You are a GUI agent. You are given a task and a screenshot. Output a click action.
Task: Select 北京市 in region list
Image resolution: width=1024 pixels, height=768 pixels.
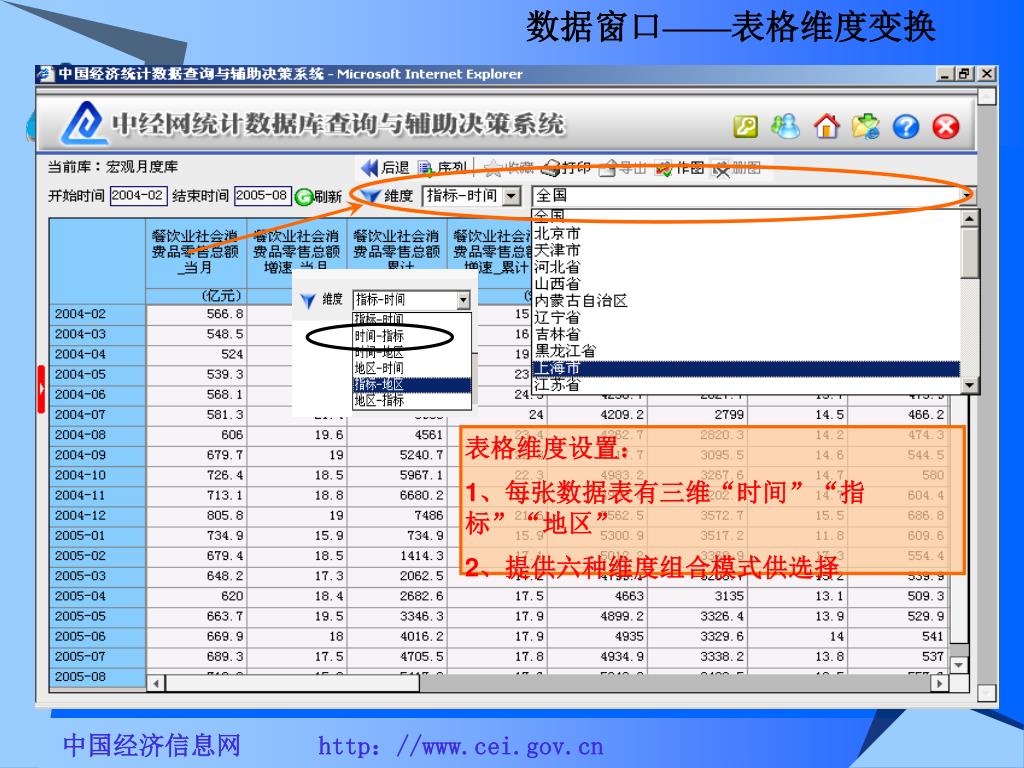pos(556,233)
